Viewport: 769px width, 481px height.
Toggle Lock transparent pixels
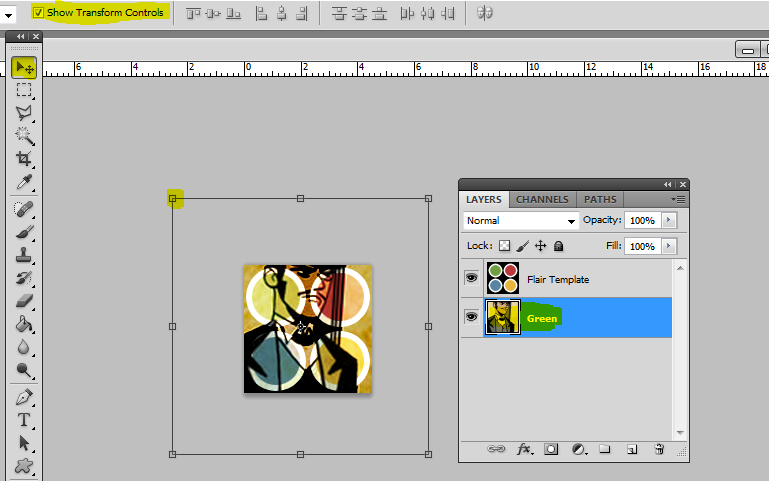[x=504, y=246]
